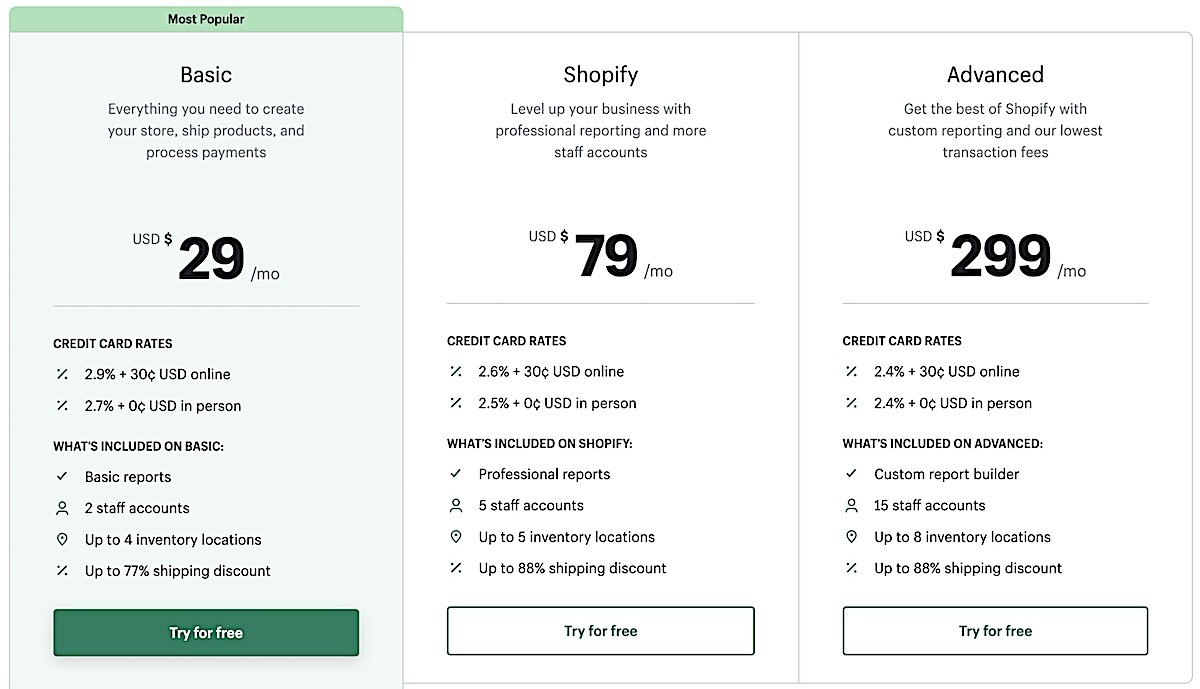Image resolution: width=1200 pixels, height=689 pixels.
Task: Click Try for free under Advanced plan
Action: click(995, 631)
